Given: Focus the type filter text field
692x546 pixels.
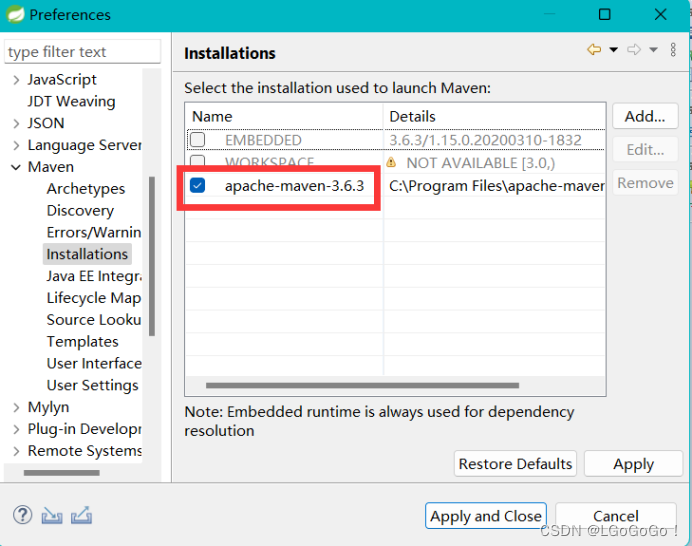Looking at the screenshot, I should pos(82,52).
